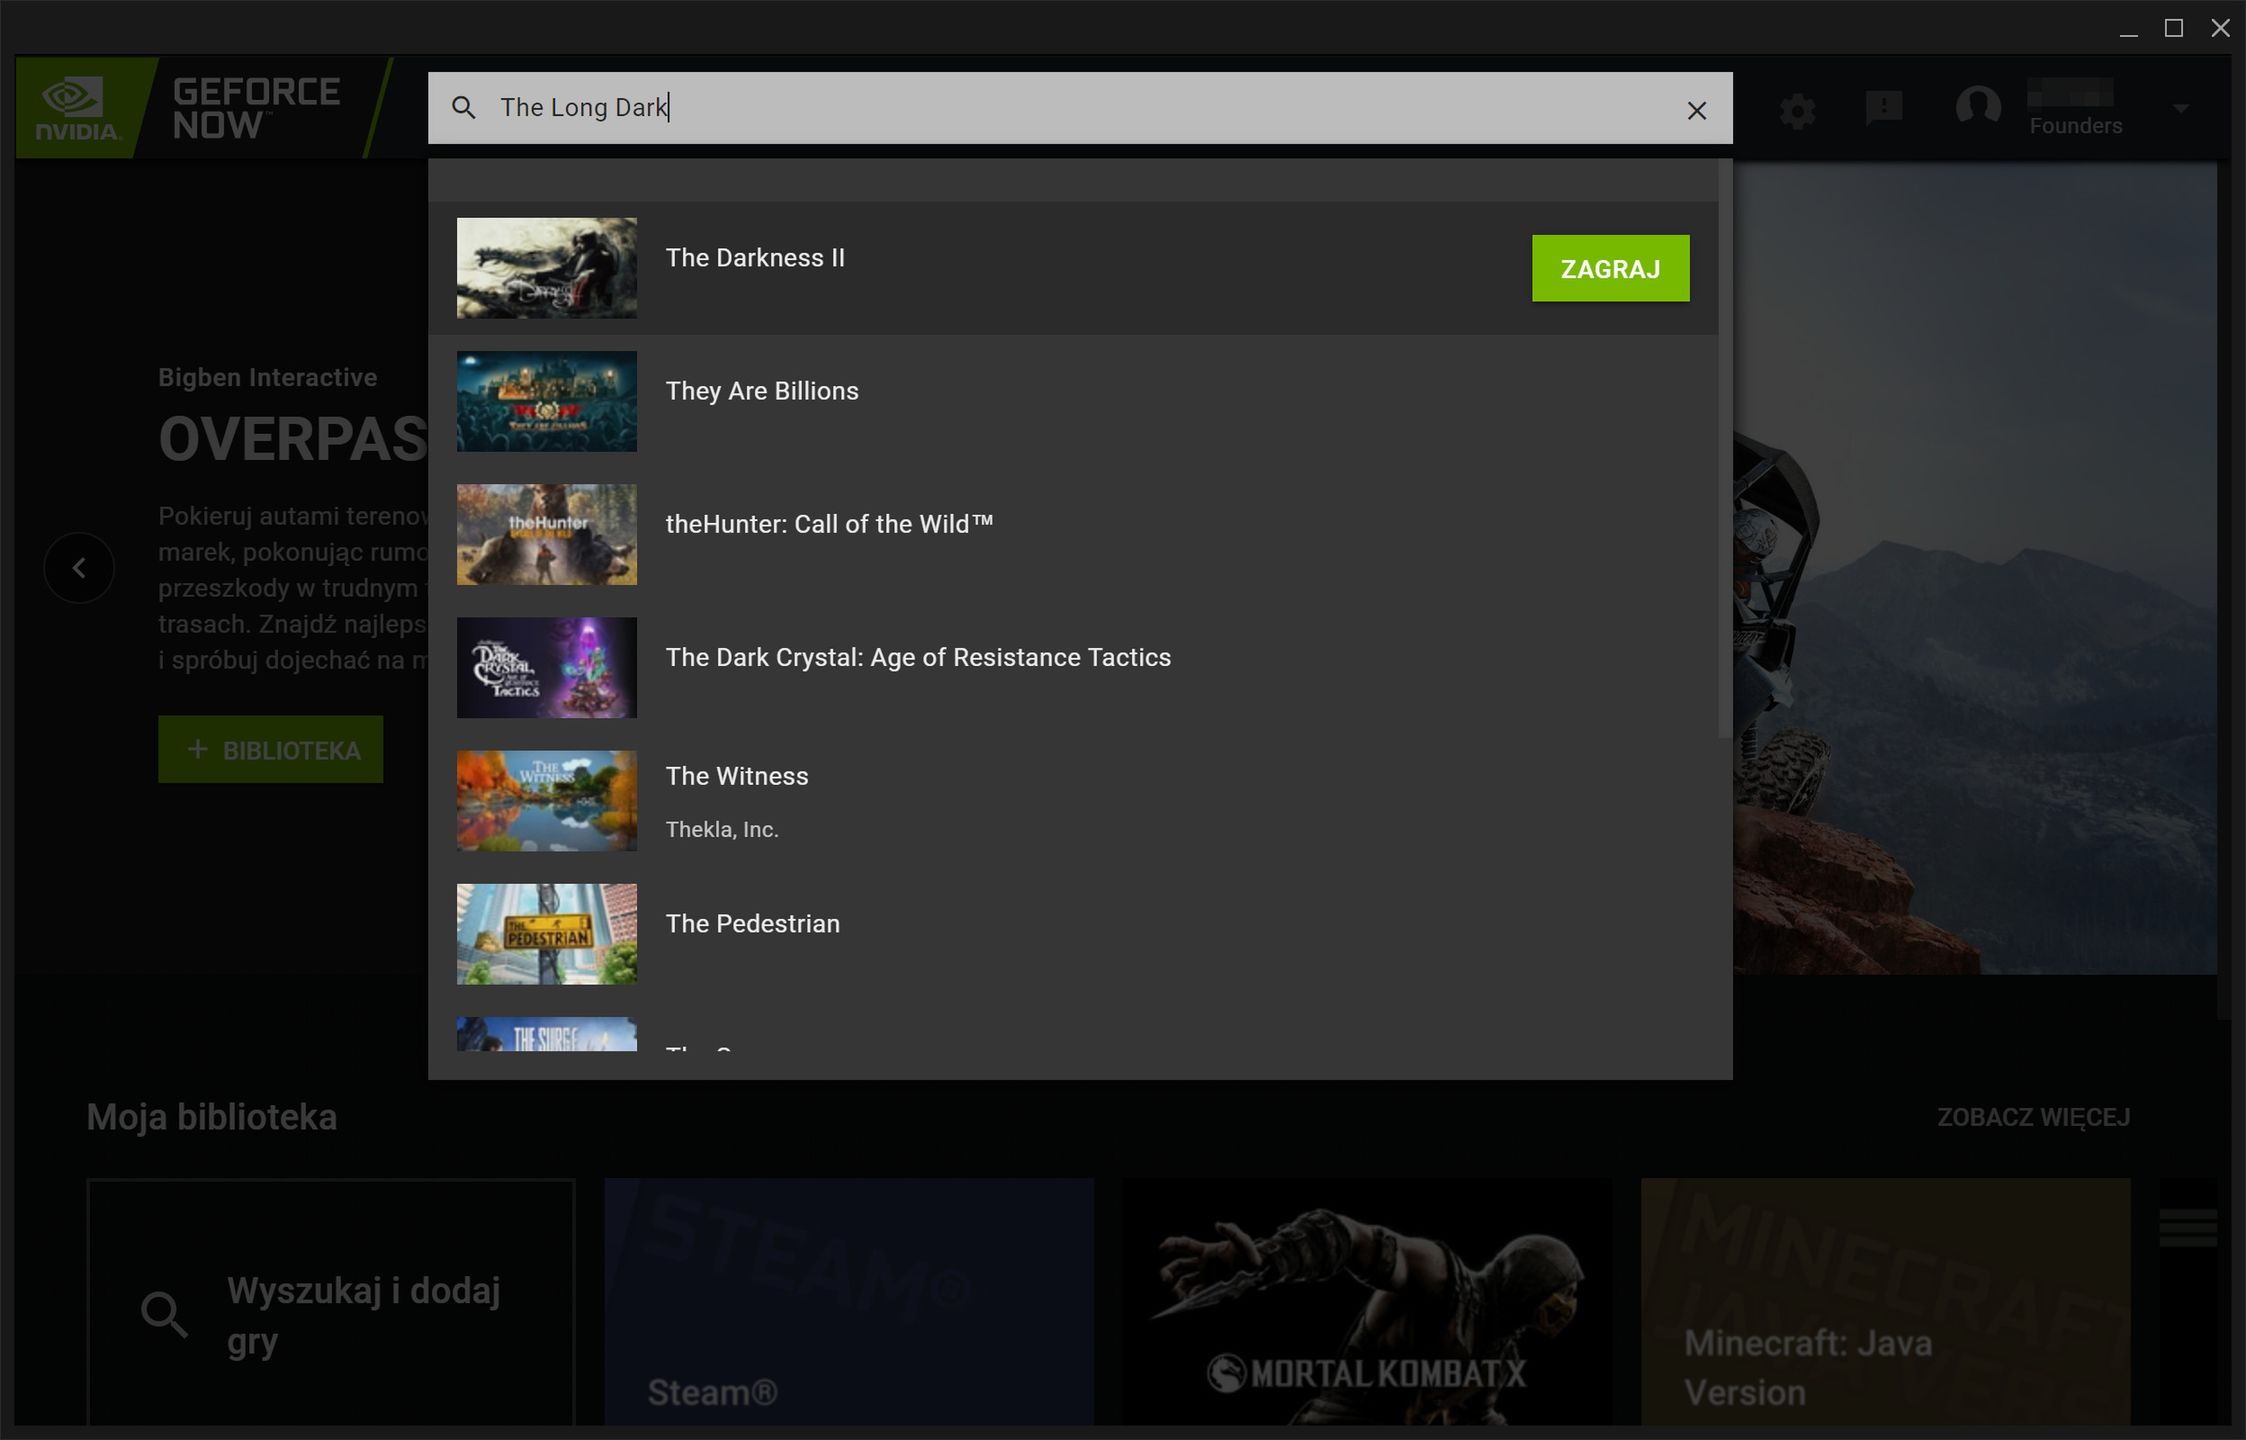
Task: Select The Dark Crystal: Age of Resistance Tactics
Action: pyautogui.click(x=1073, y=667)
